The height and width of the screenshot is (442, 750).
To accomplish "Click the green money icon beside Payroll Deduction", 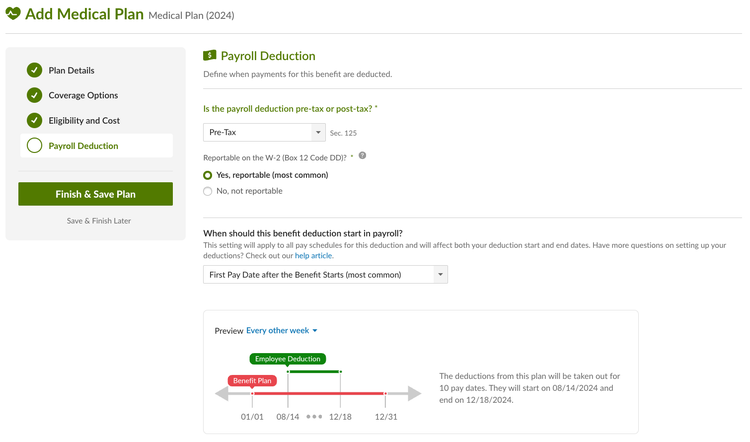I will coord(210,55).
